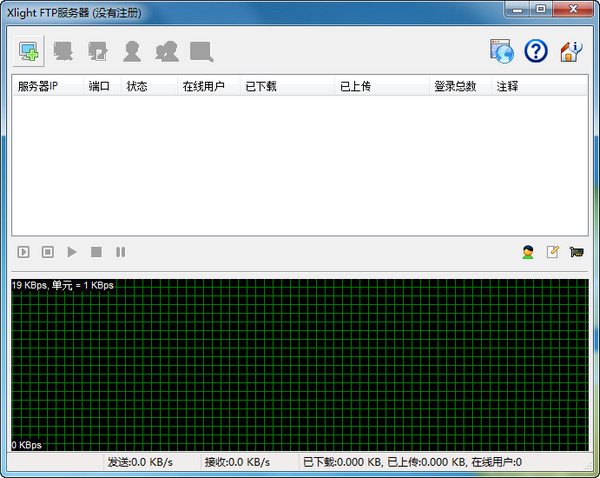This screenshot has height=478, width=600.
Task: Click the 接收:0.0 KB/s status entry
Action: 237,462
